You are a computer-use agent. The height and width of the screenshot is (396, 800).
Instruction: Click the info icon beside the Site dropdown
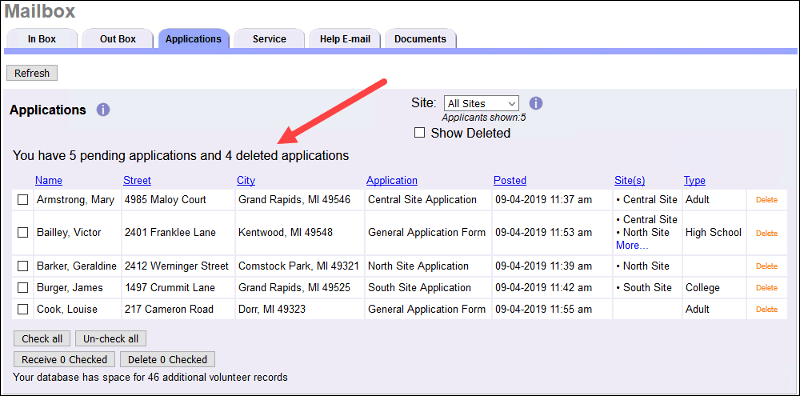tap(536, 104)
